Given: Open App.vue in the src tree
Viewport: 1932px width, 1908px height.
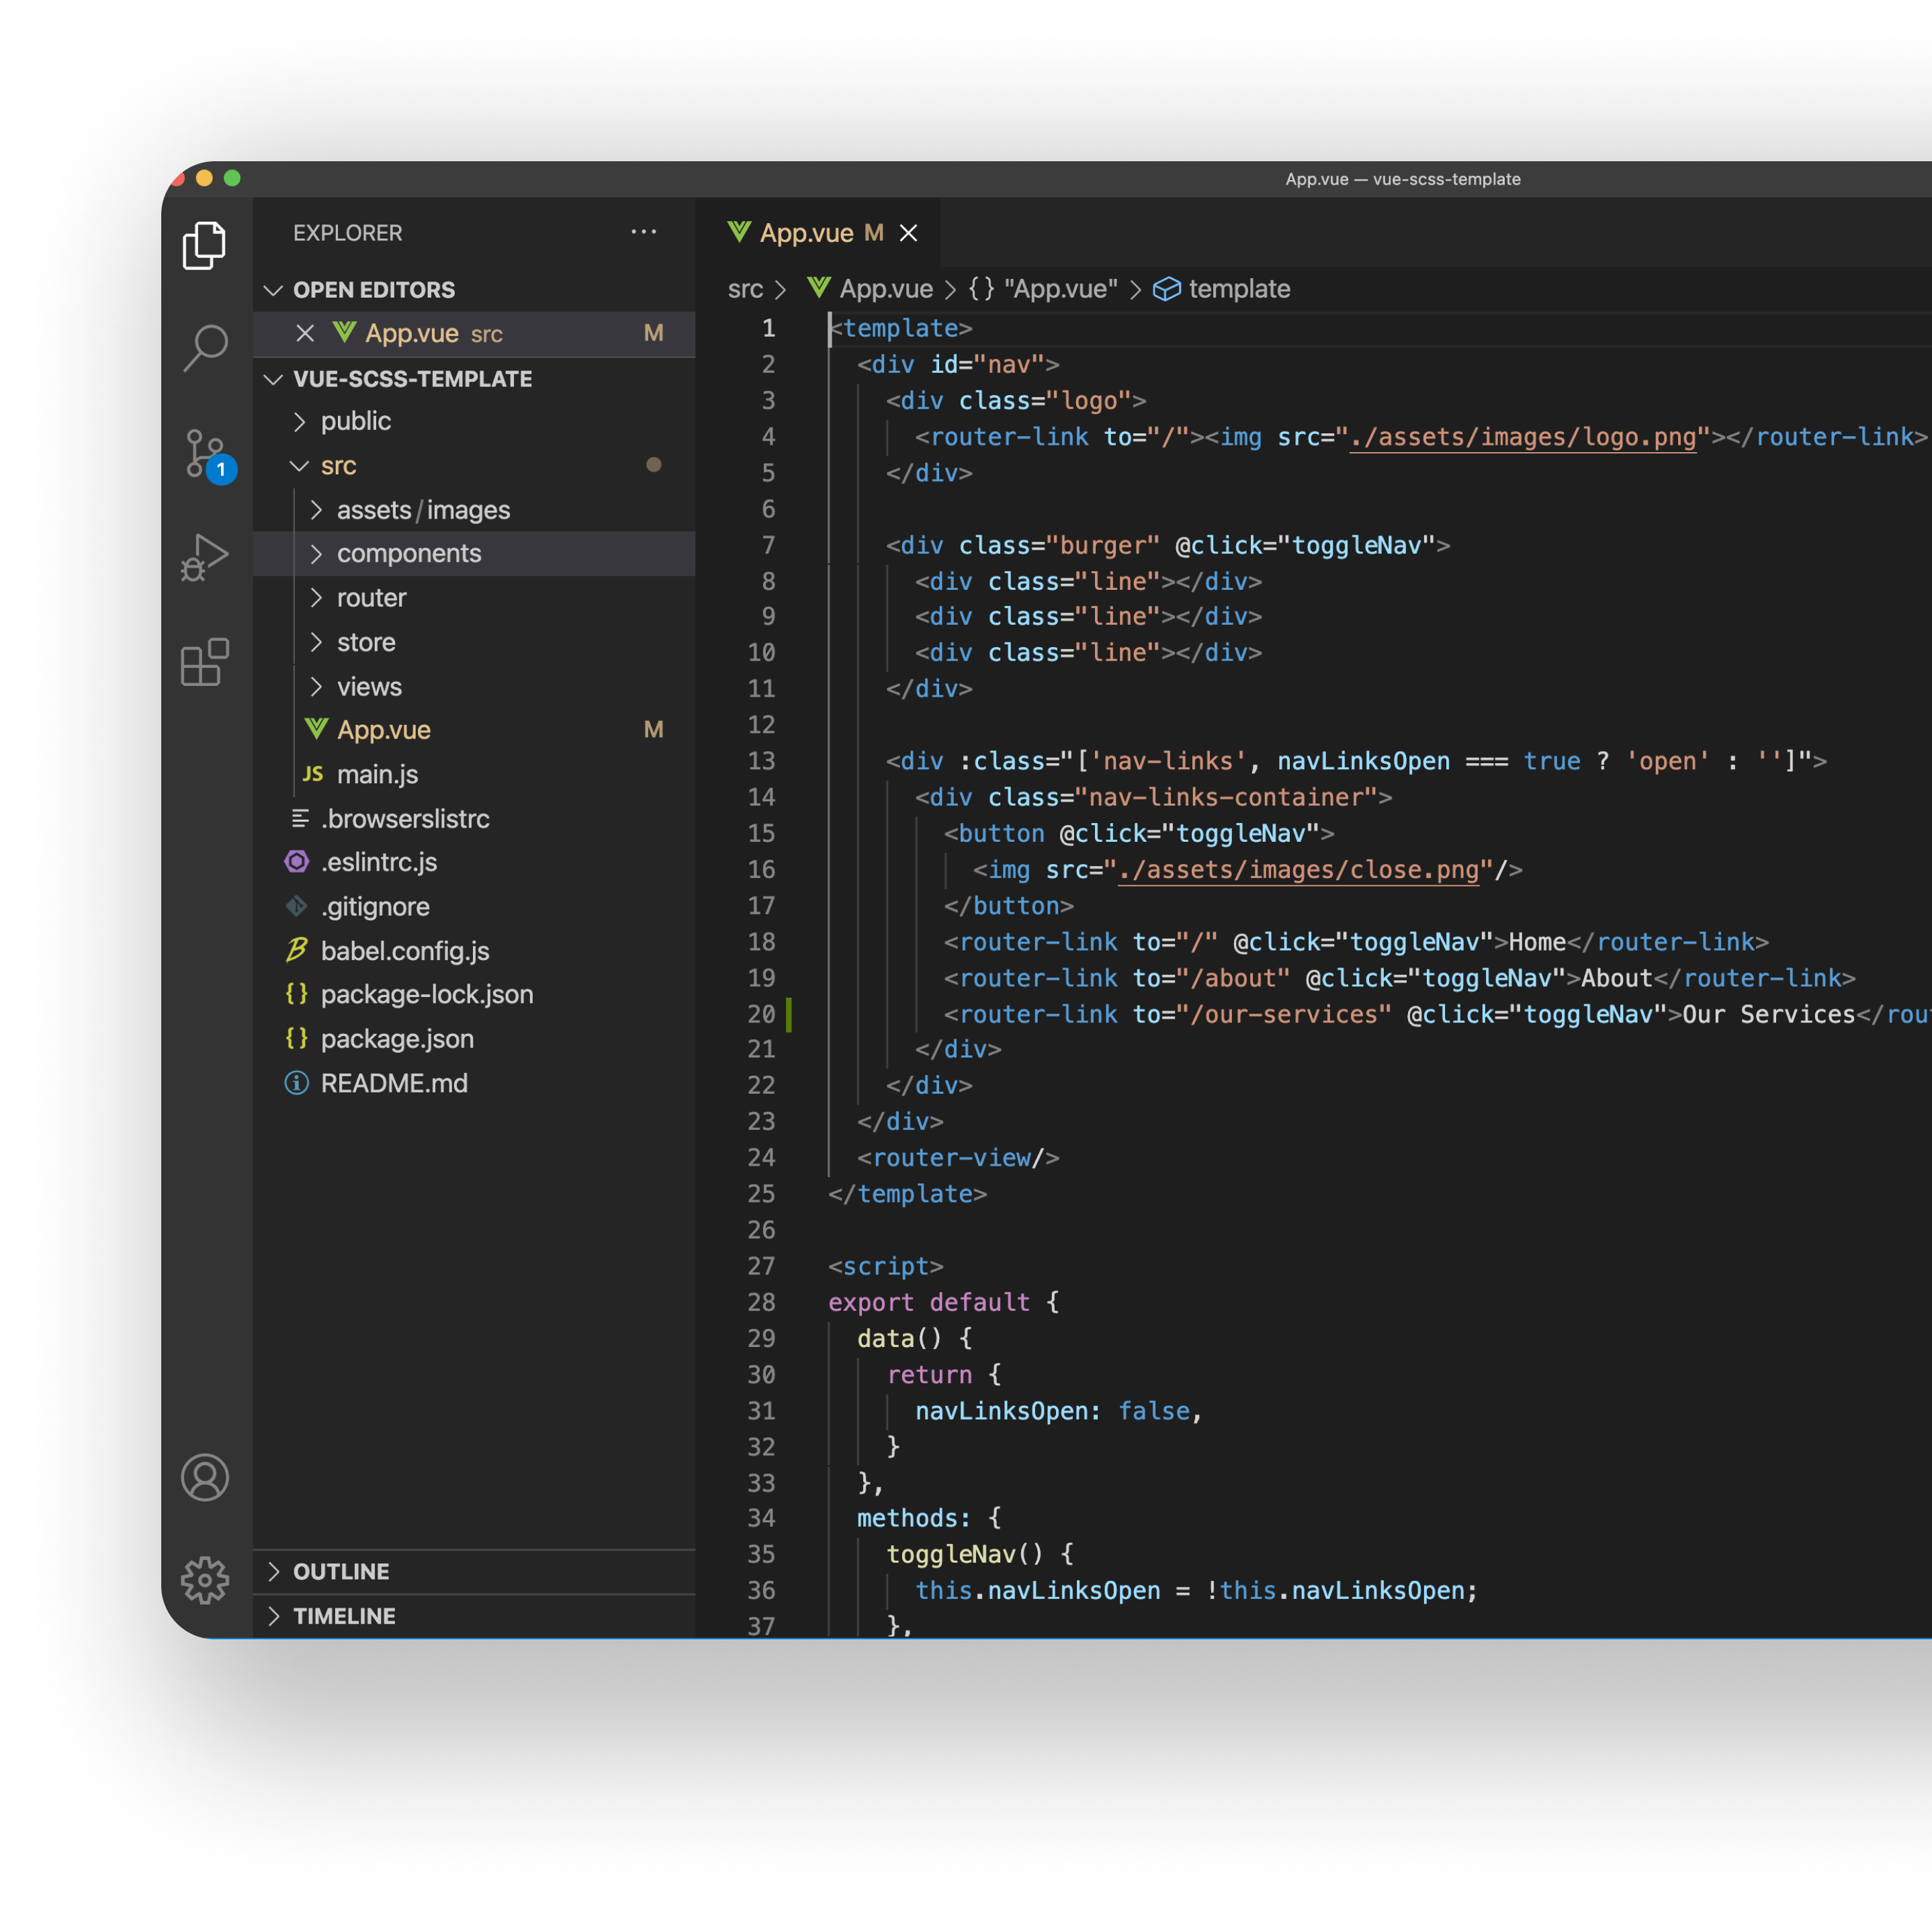Looking at the screenshot, I should tap(474, 730).
